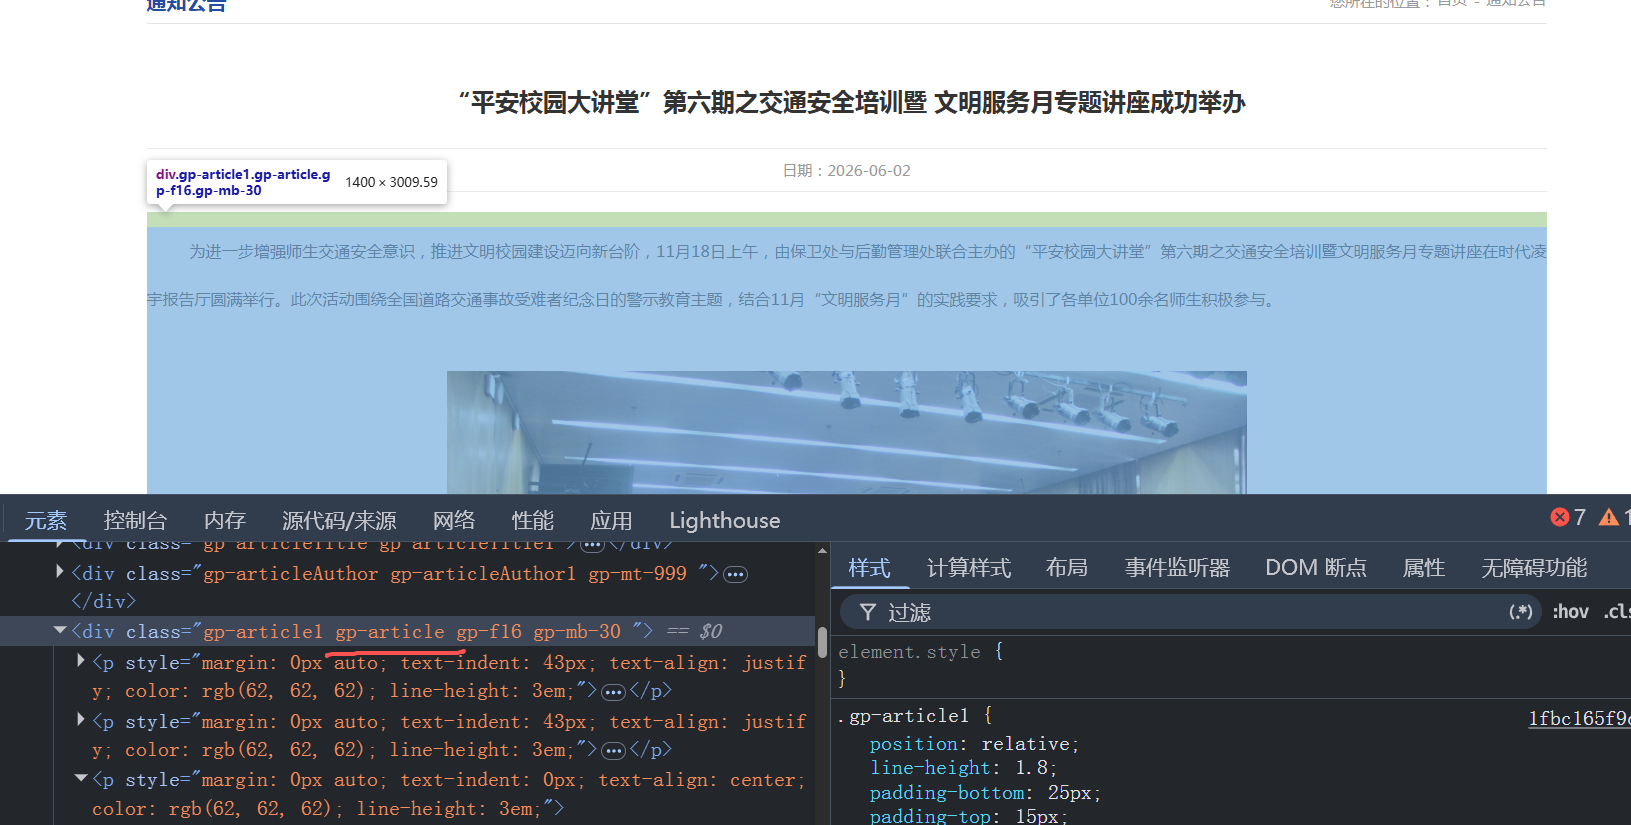Screen dimensions: 1631x825
Task: Click the closing </div> tag line
Action: pyautogui.click(x=103, y=601)
